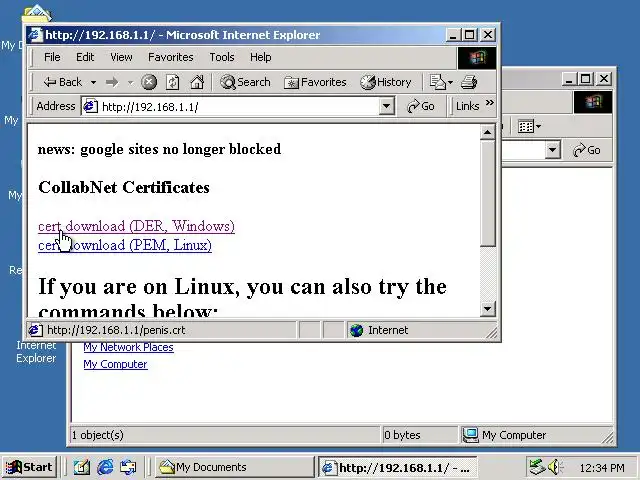640x480 pixels.
Task: Click the 'CollabNet Certificates' heading
Action: click(124, 187)
